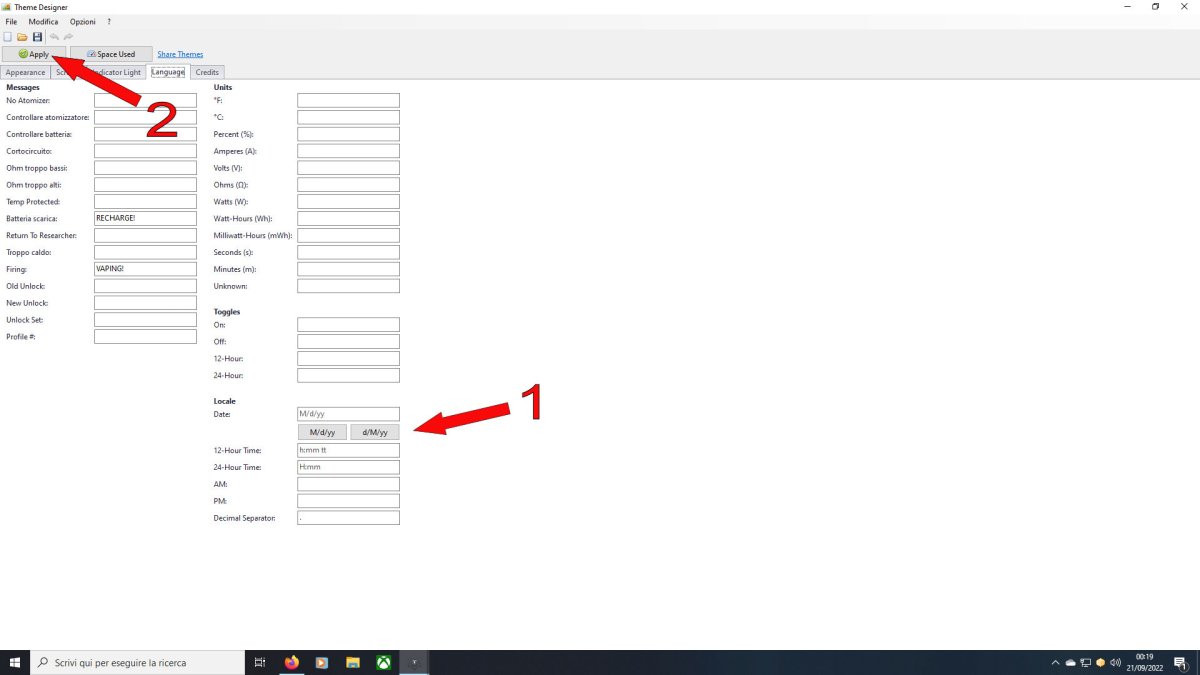The image size is (1200, 675).
Task: Click the 12-Hour toggle text field
Action: click(348, 358)
